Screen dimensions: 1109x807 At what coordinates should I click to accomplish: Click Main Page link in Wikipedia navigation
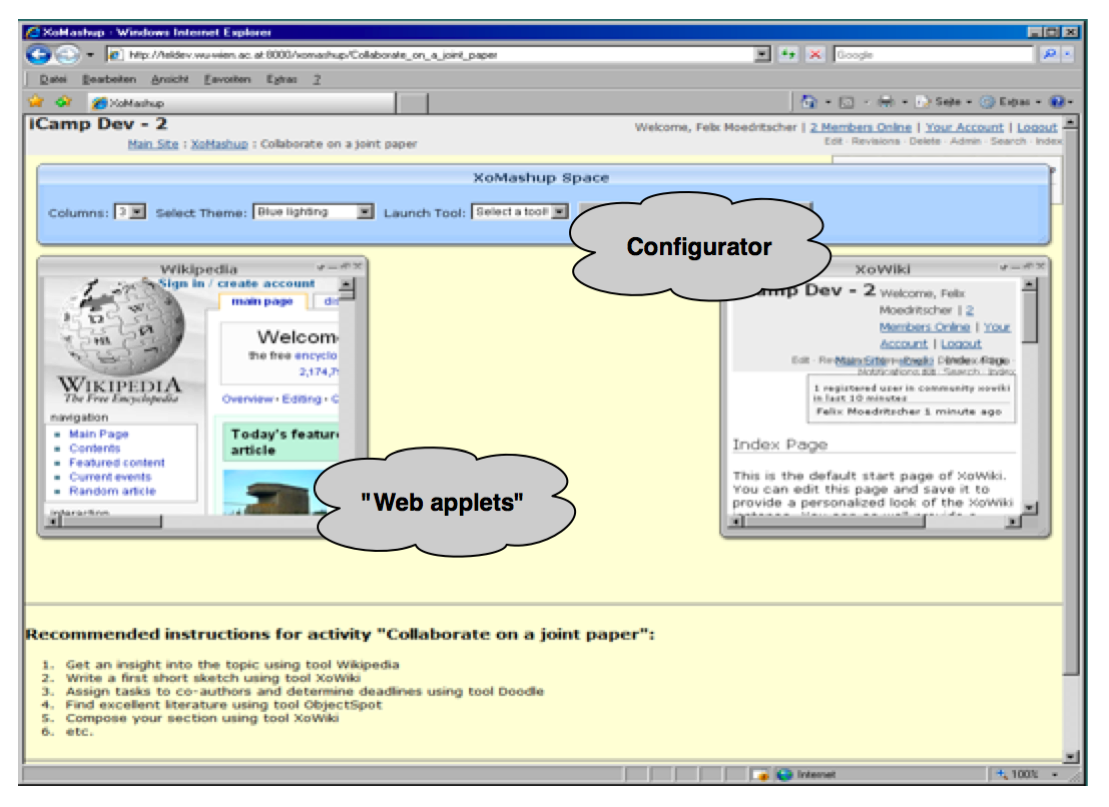[x=99, y=434]
